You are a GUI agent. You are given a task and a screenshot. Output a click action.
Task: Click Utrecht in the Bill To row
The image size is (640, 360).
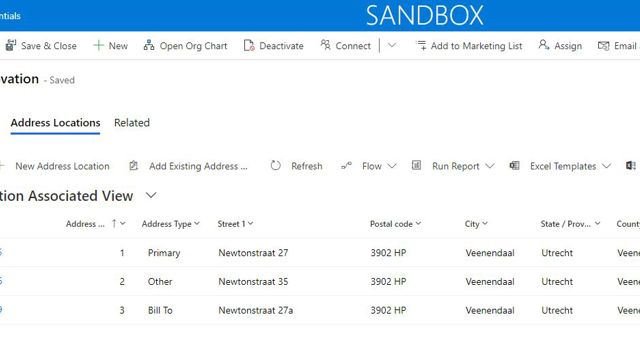point(557,310)
